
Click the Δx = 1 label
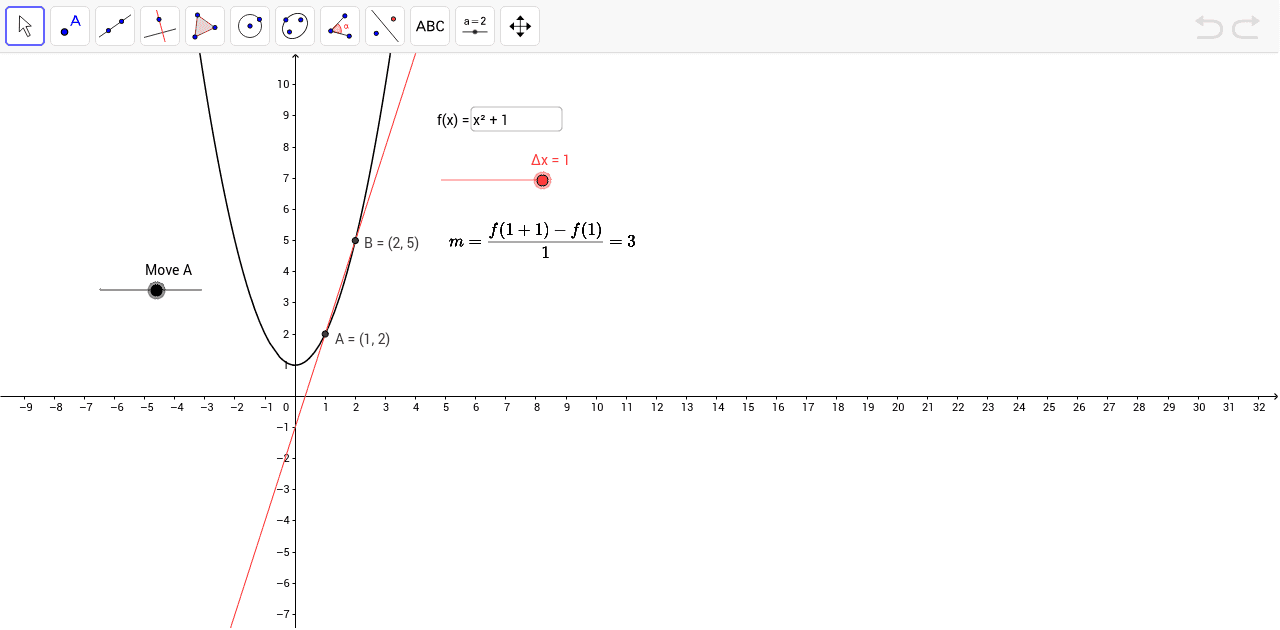coord(550,160)
